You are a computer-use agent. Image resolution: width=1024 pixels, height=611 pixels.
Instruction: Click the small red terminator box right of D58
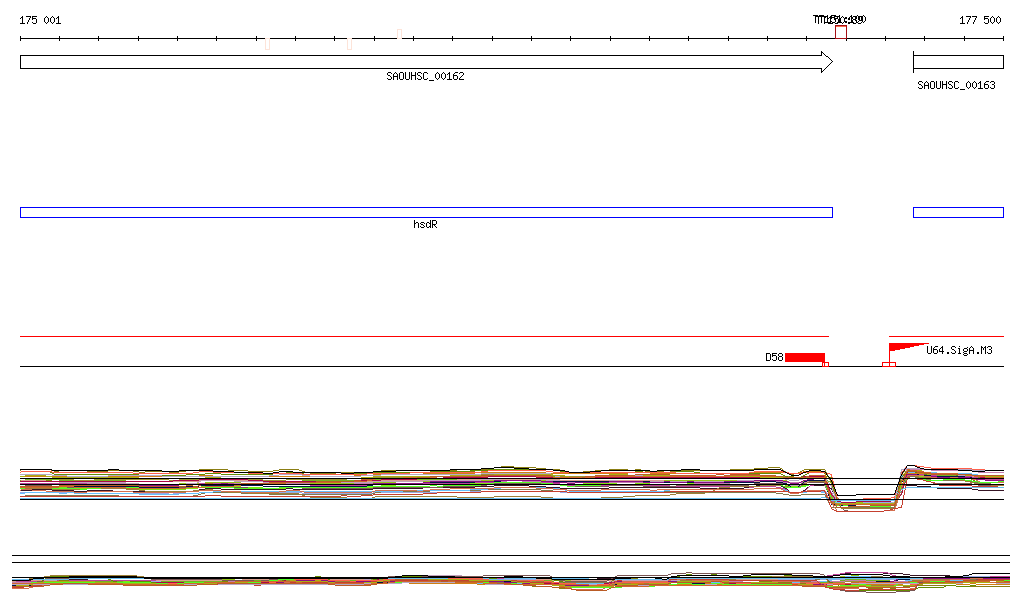tap(825, 364)
